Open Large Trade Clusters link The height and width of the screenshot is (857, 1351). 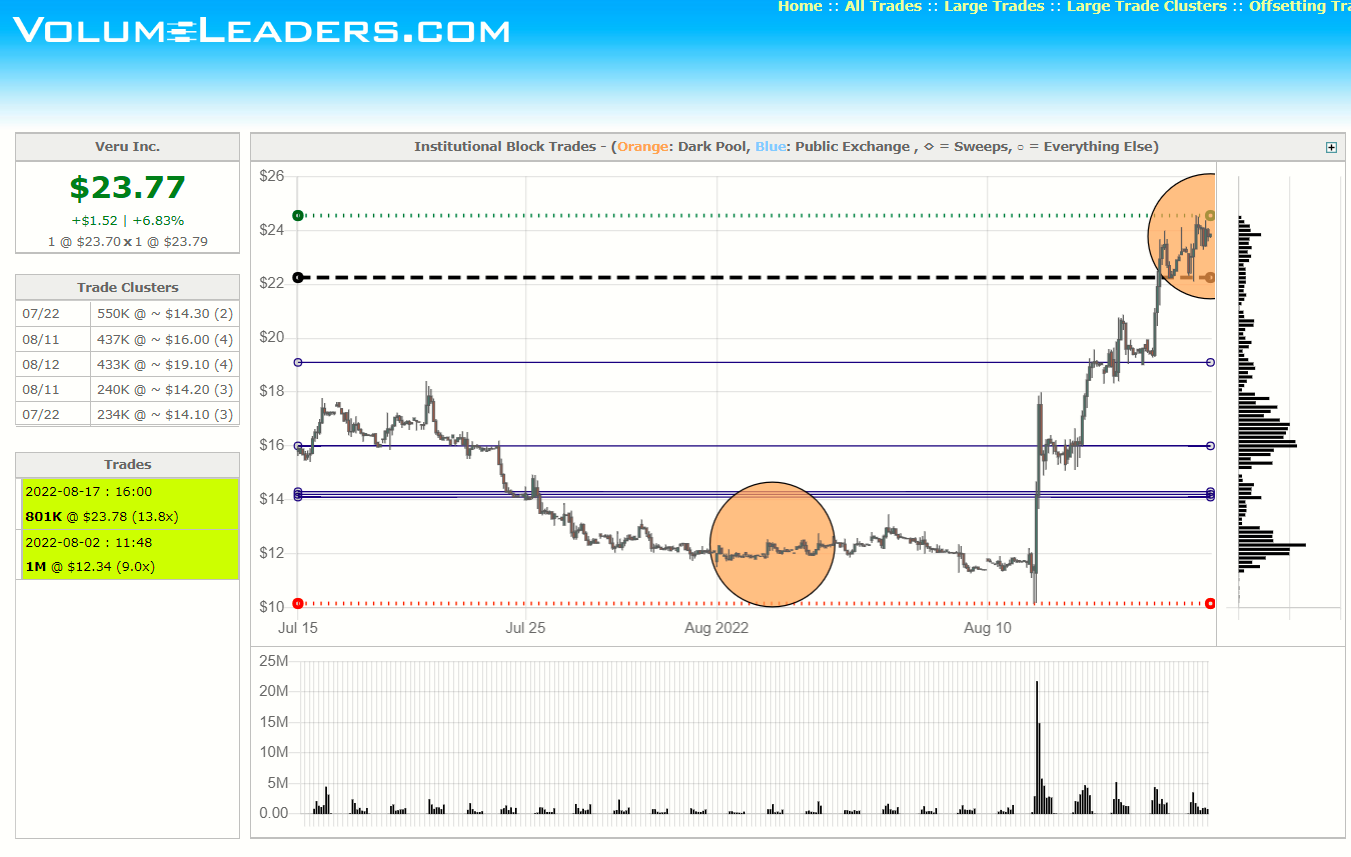click(1147, 7)
